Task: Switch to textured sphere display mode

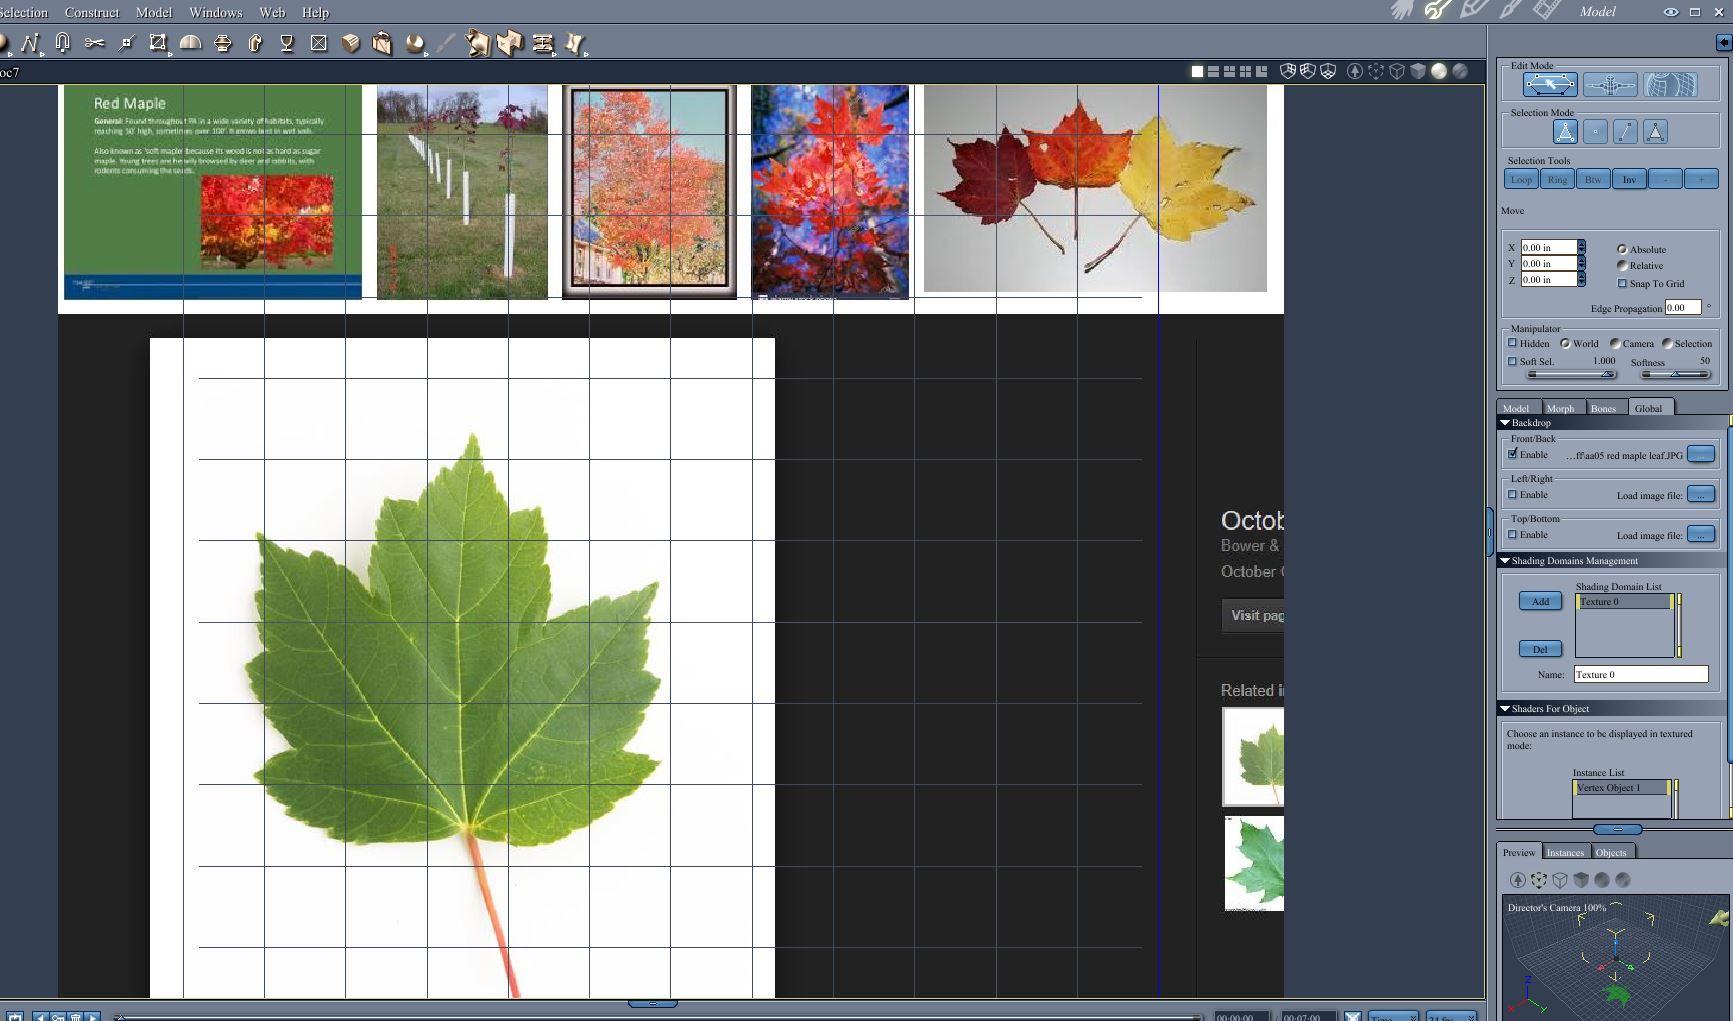Action: coord(1460,71)
